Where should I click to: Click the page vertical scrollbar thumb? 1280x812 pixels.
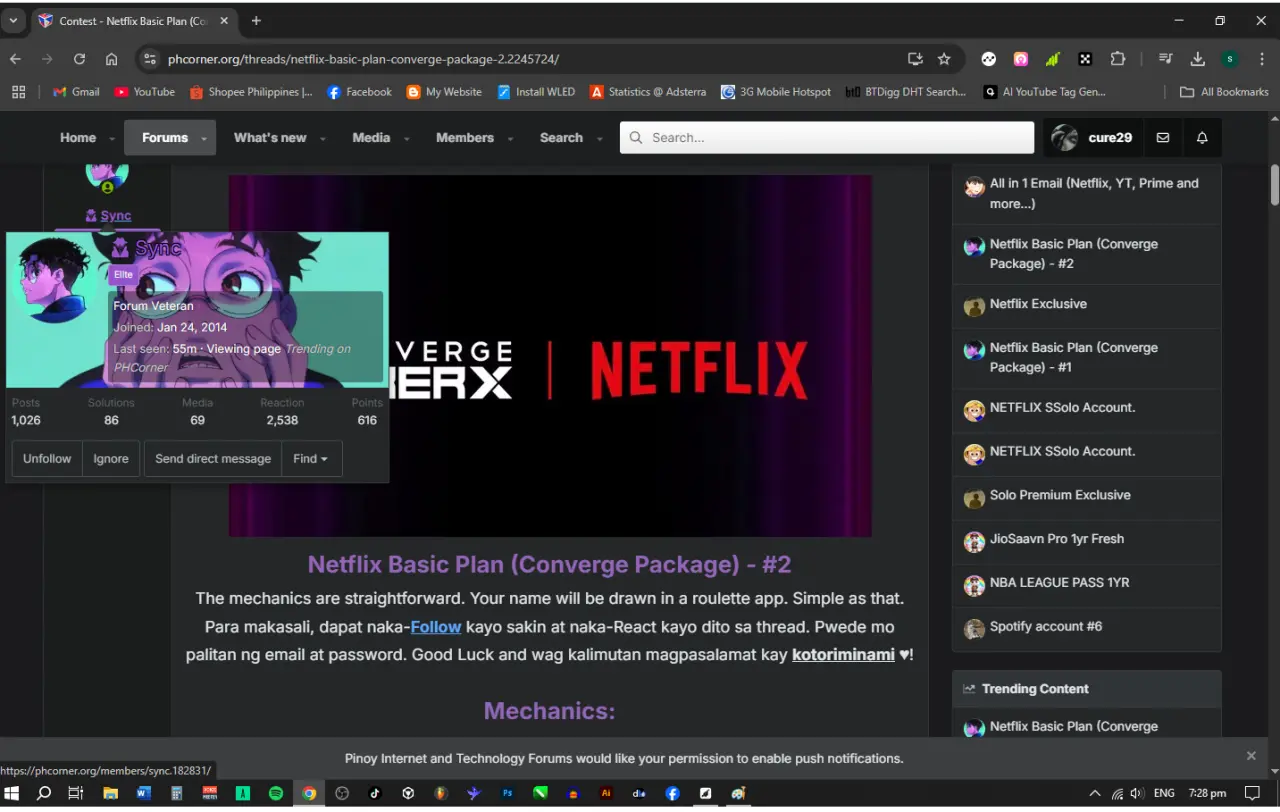(x=1275, y=184)
